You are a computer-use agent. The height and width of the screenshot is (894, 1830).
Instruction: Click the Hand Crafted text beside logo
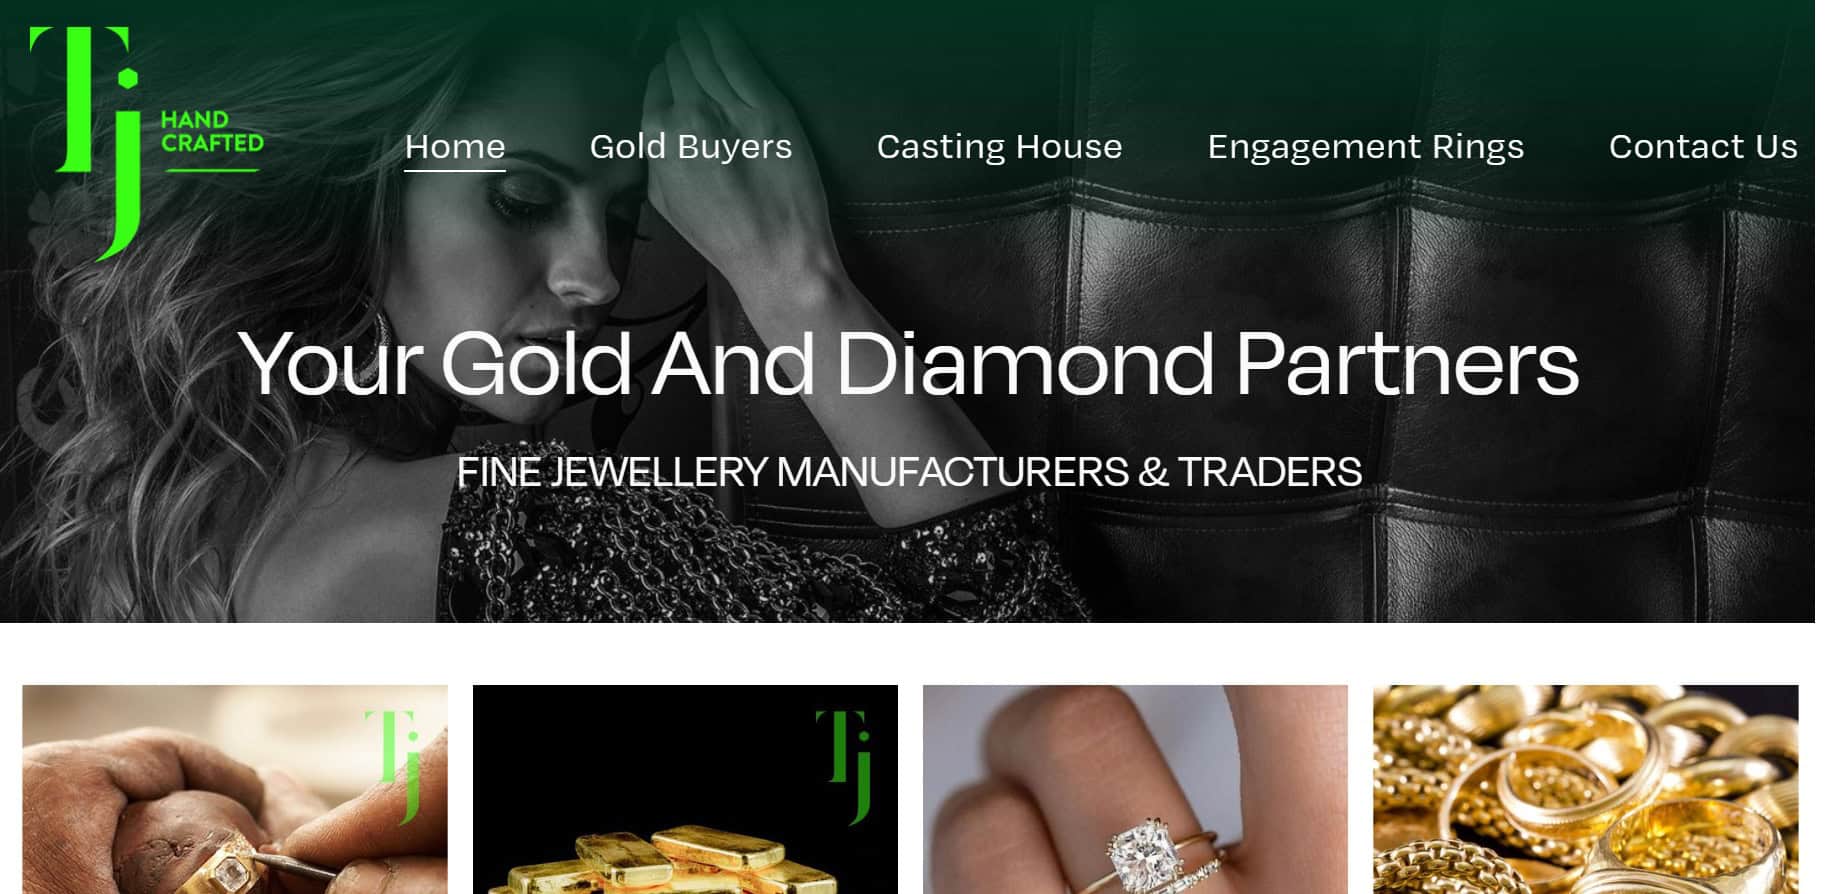pyautogui.click(x=212, y=132)
